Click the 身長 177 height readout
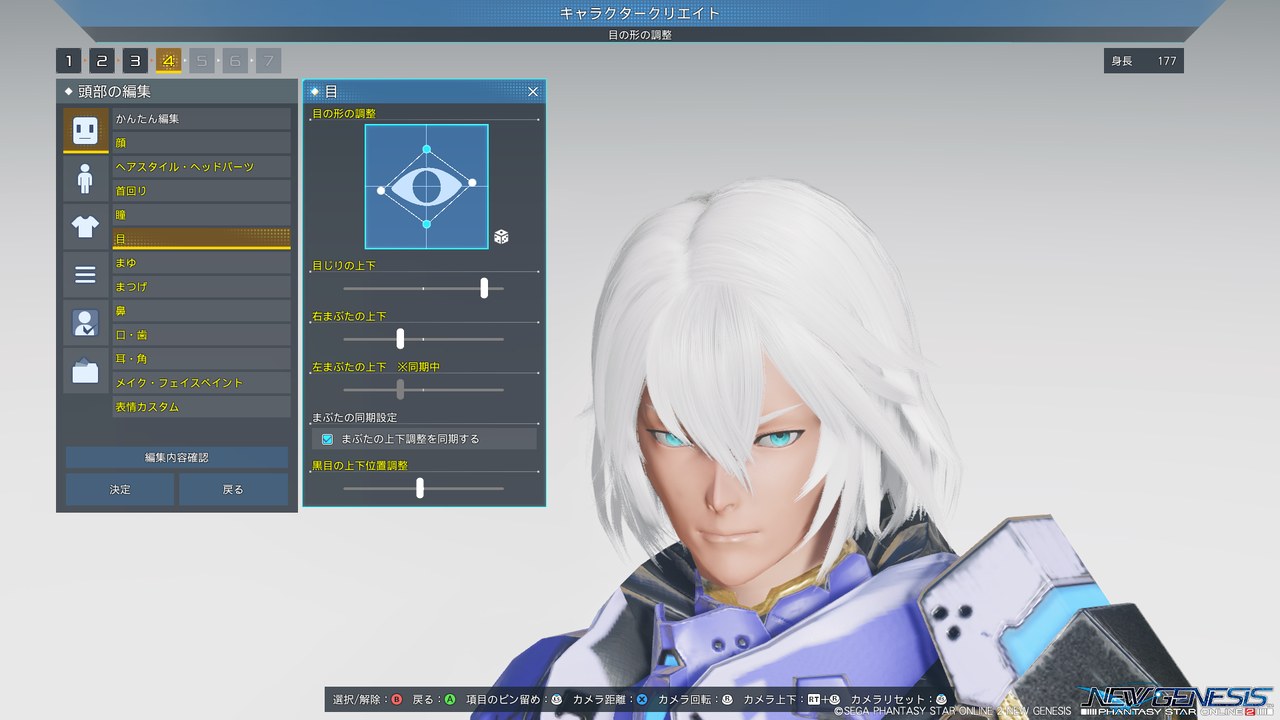The image size is (1280, 720). tap(1144, 61)
